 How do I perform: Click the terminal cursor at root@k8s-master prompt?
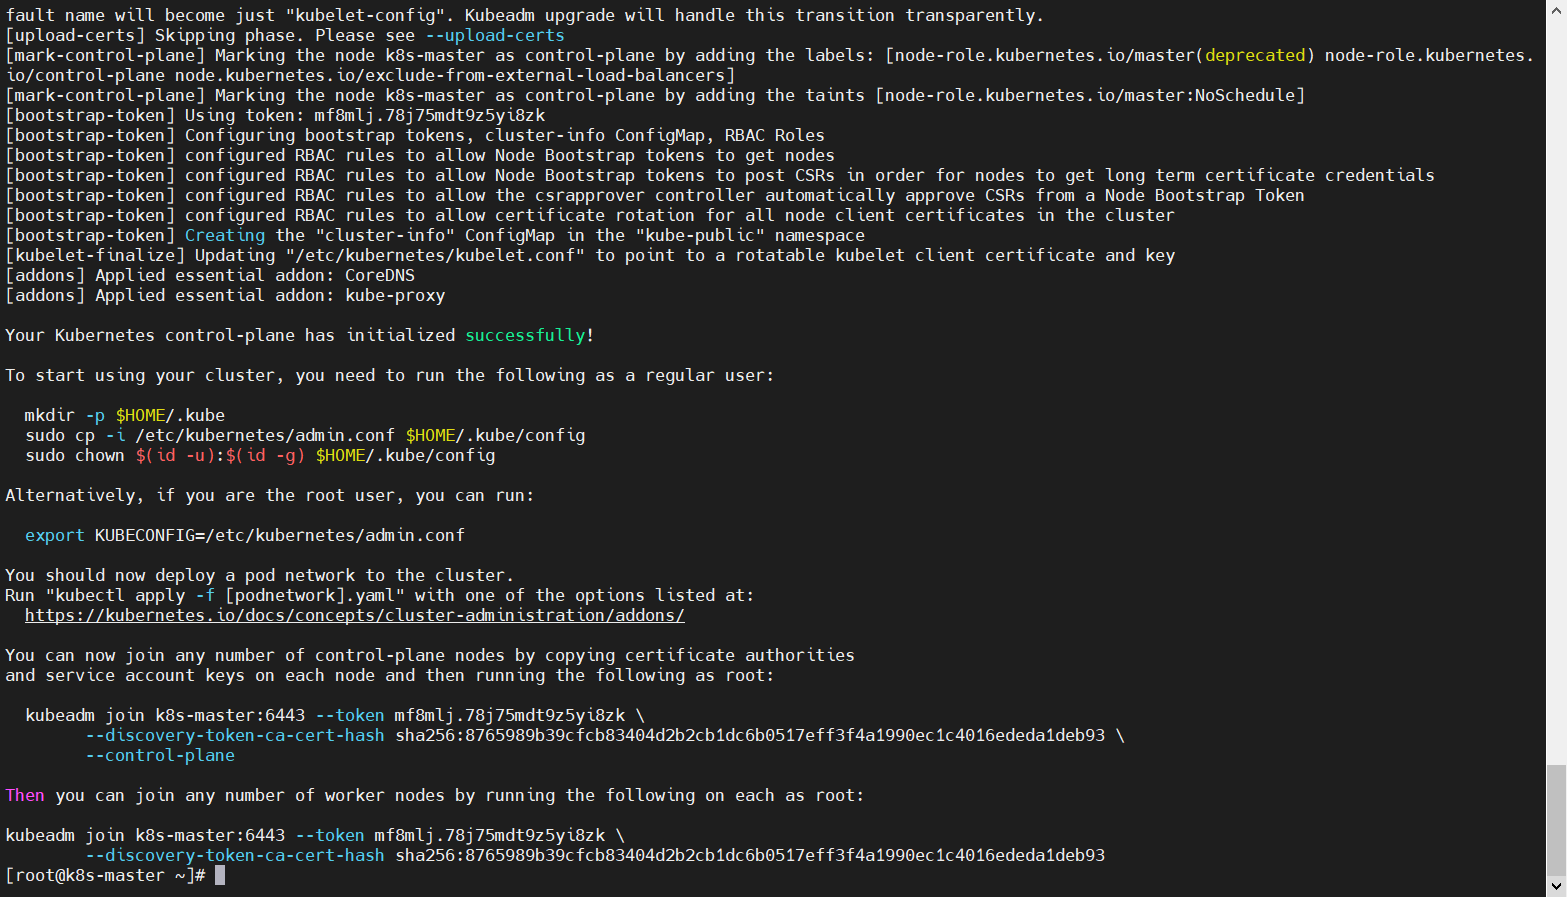pos(220,875)
